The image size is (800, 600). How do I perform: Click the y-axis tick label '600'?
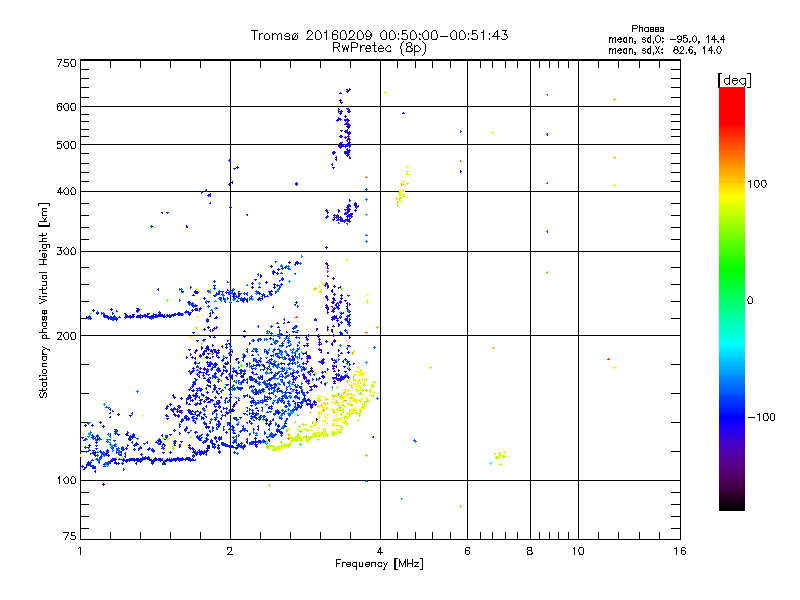coord(66,107)
